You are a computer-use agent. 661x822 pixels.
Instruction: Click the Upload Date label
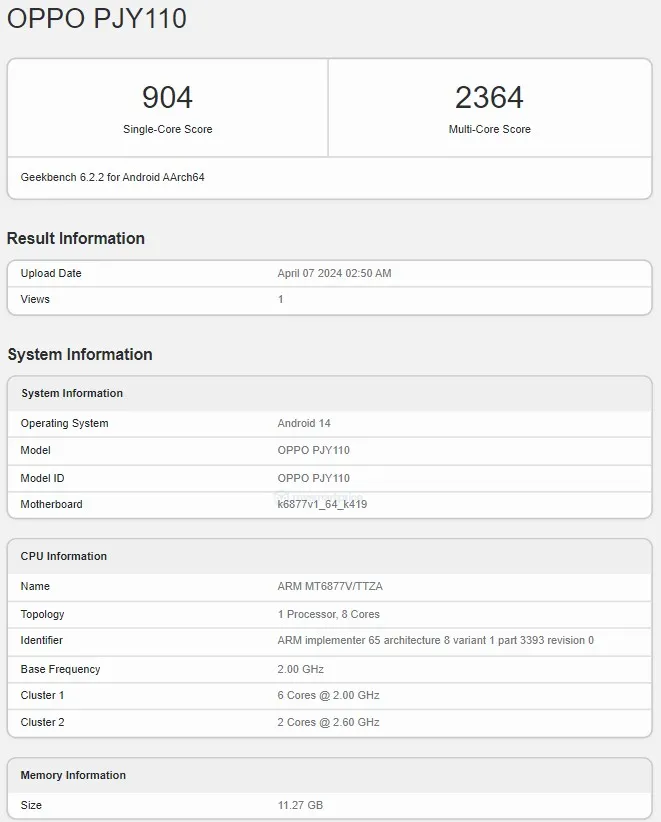pos(51,273)
